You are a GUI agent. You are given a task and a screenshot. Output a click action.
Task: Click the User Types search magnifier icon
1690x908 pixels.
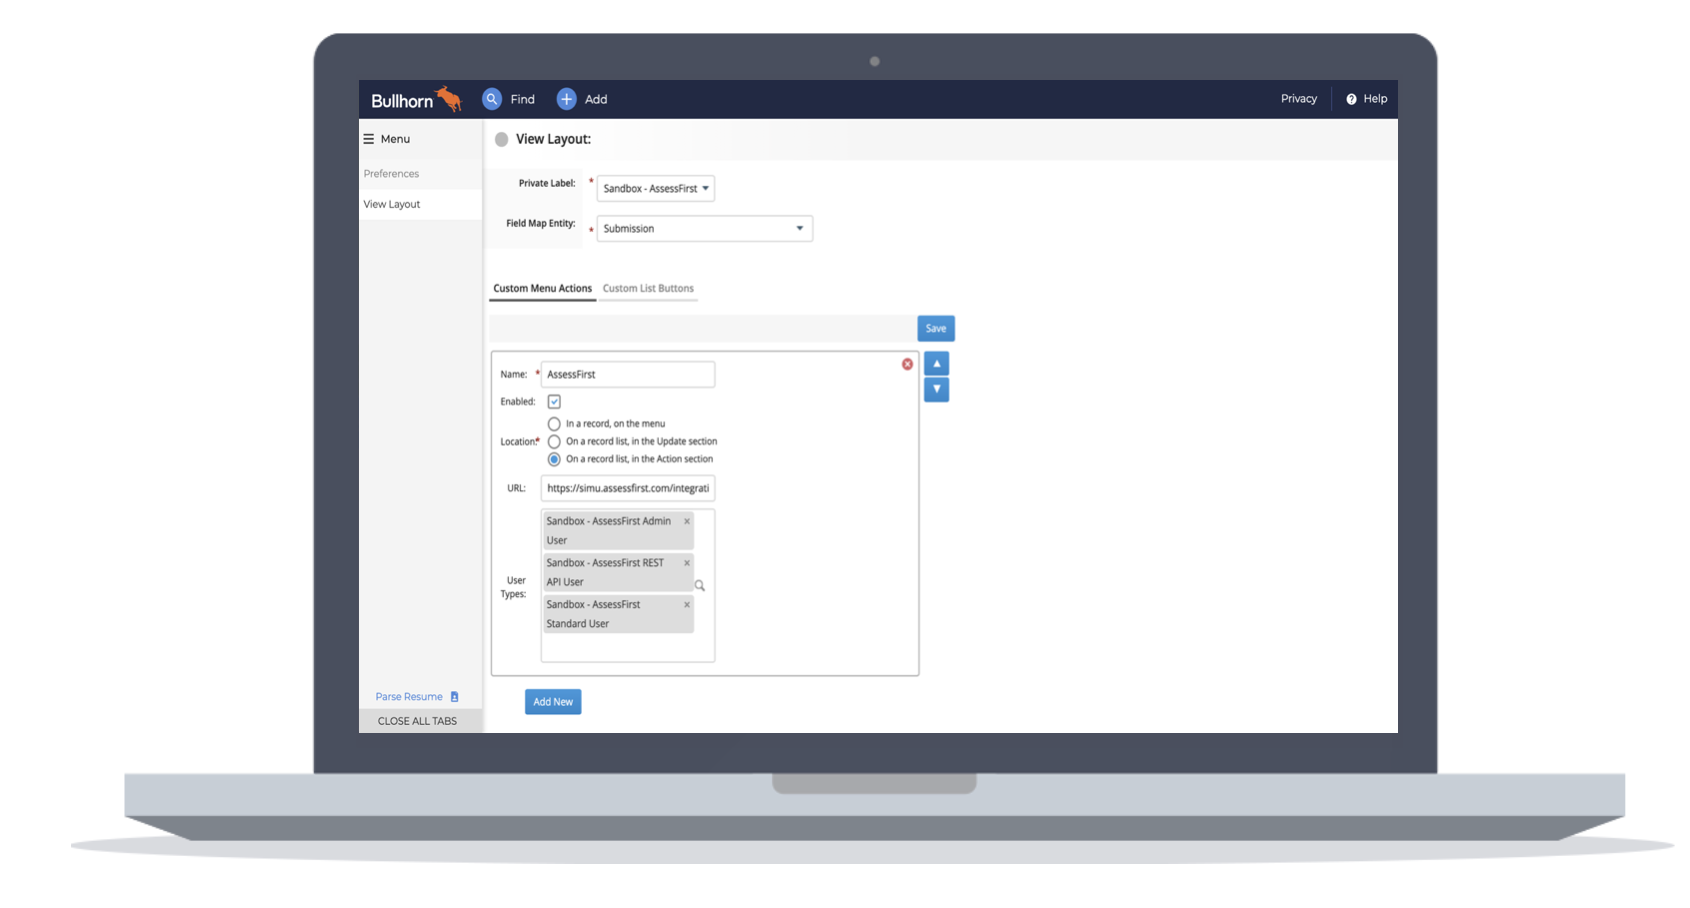[x=700, y=586]
